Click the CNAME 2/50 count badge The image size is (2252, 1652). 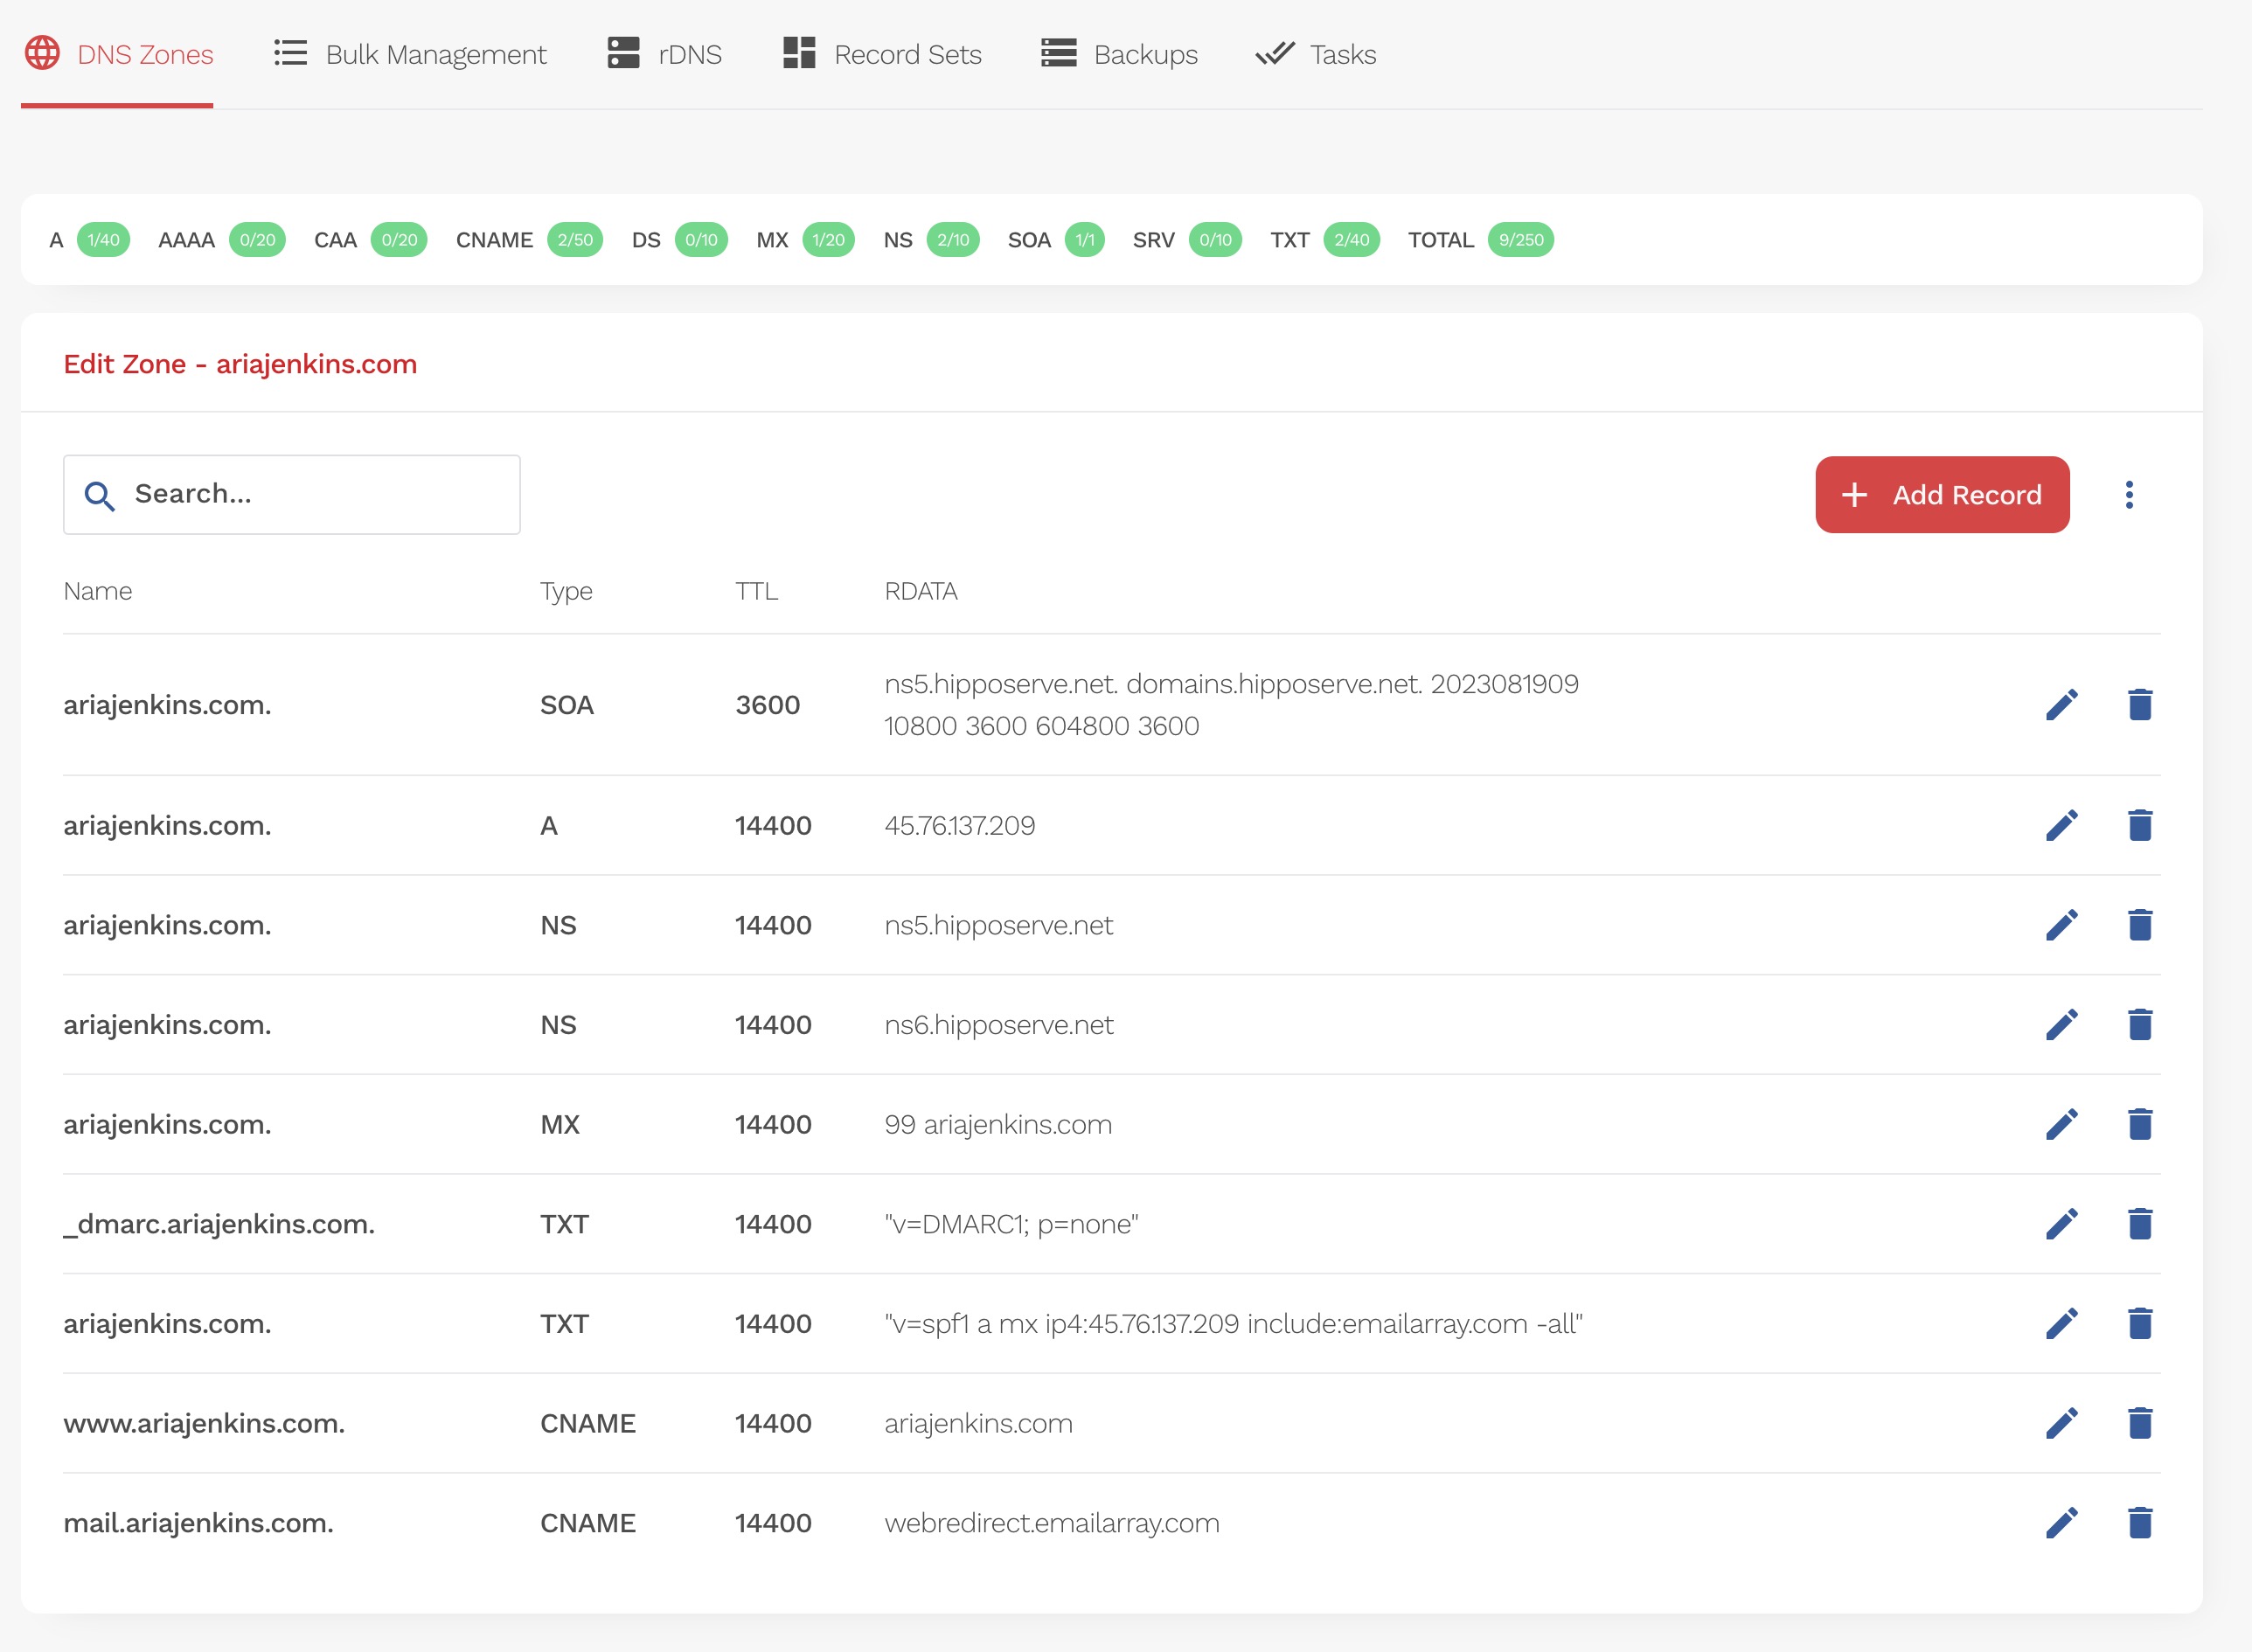575,240
